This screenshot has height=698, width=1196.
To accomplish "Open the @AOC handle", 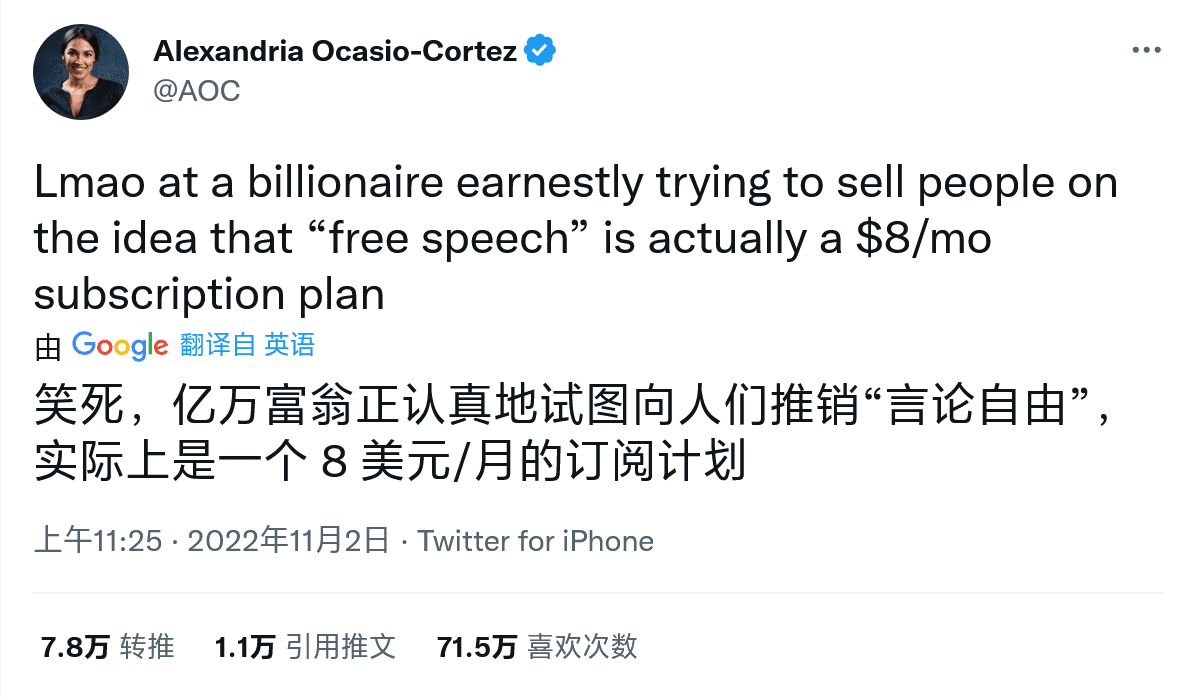I will pyautogui.click(x=197, y=91).
